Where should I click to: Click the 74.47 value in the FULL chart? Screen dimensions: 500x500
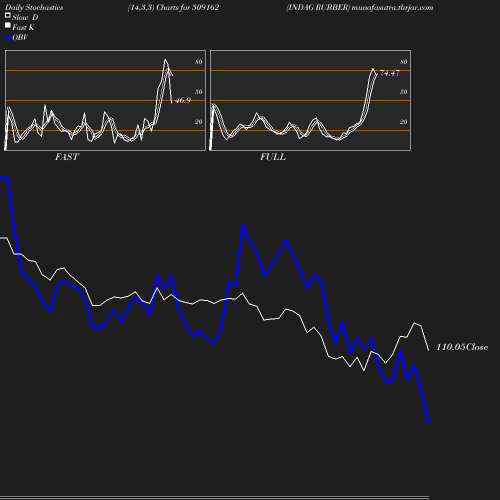point(390,73)
